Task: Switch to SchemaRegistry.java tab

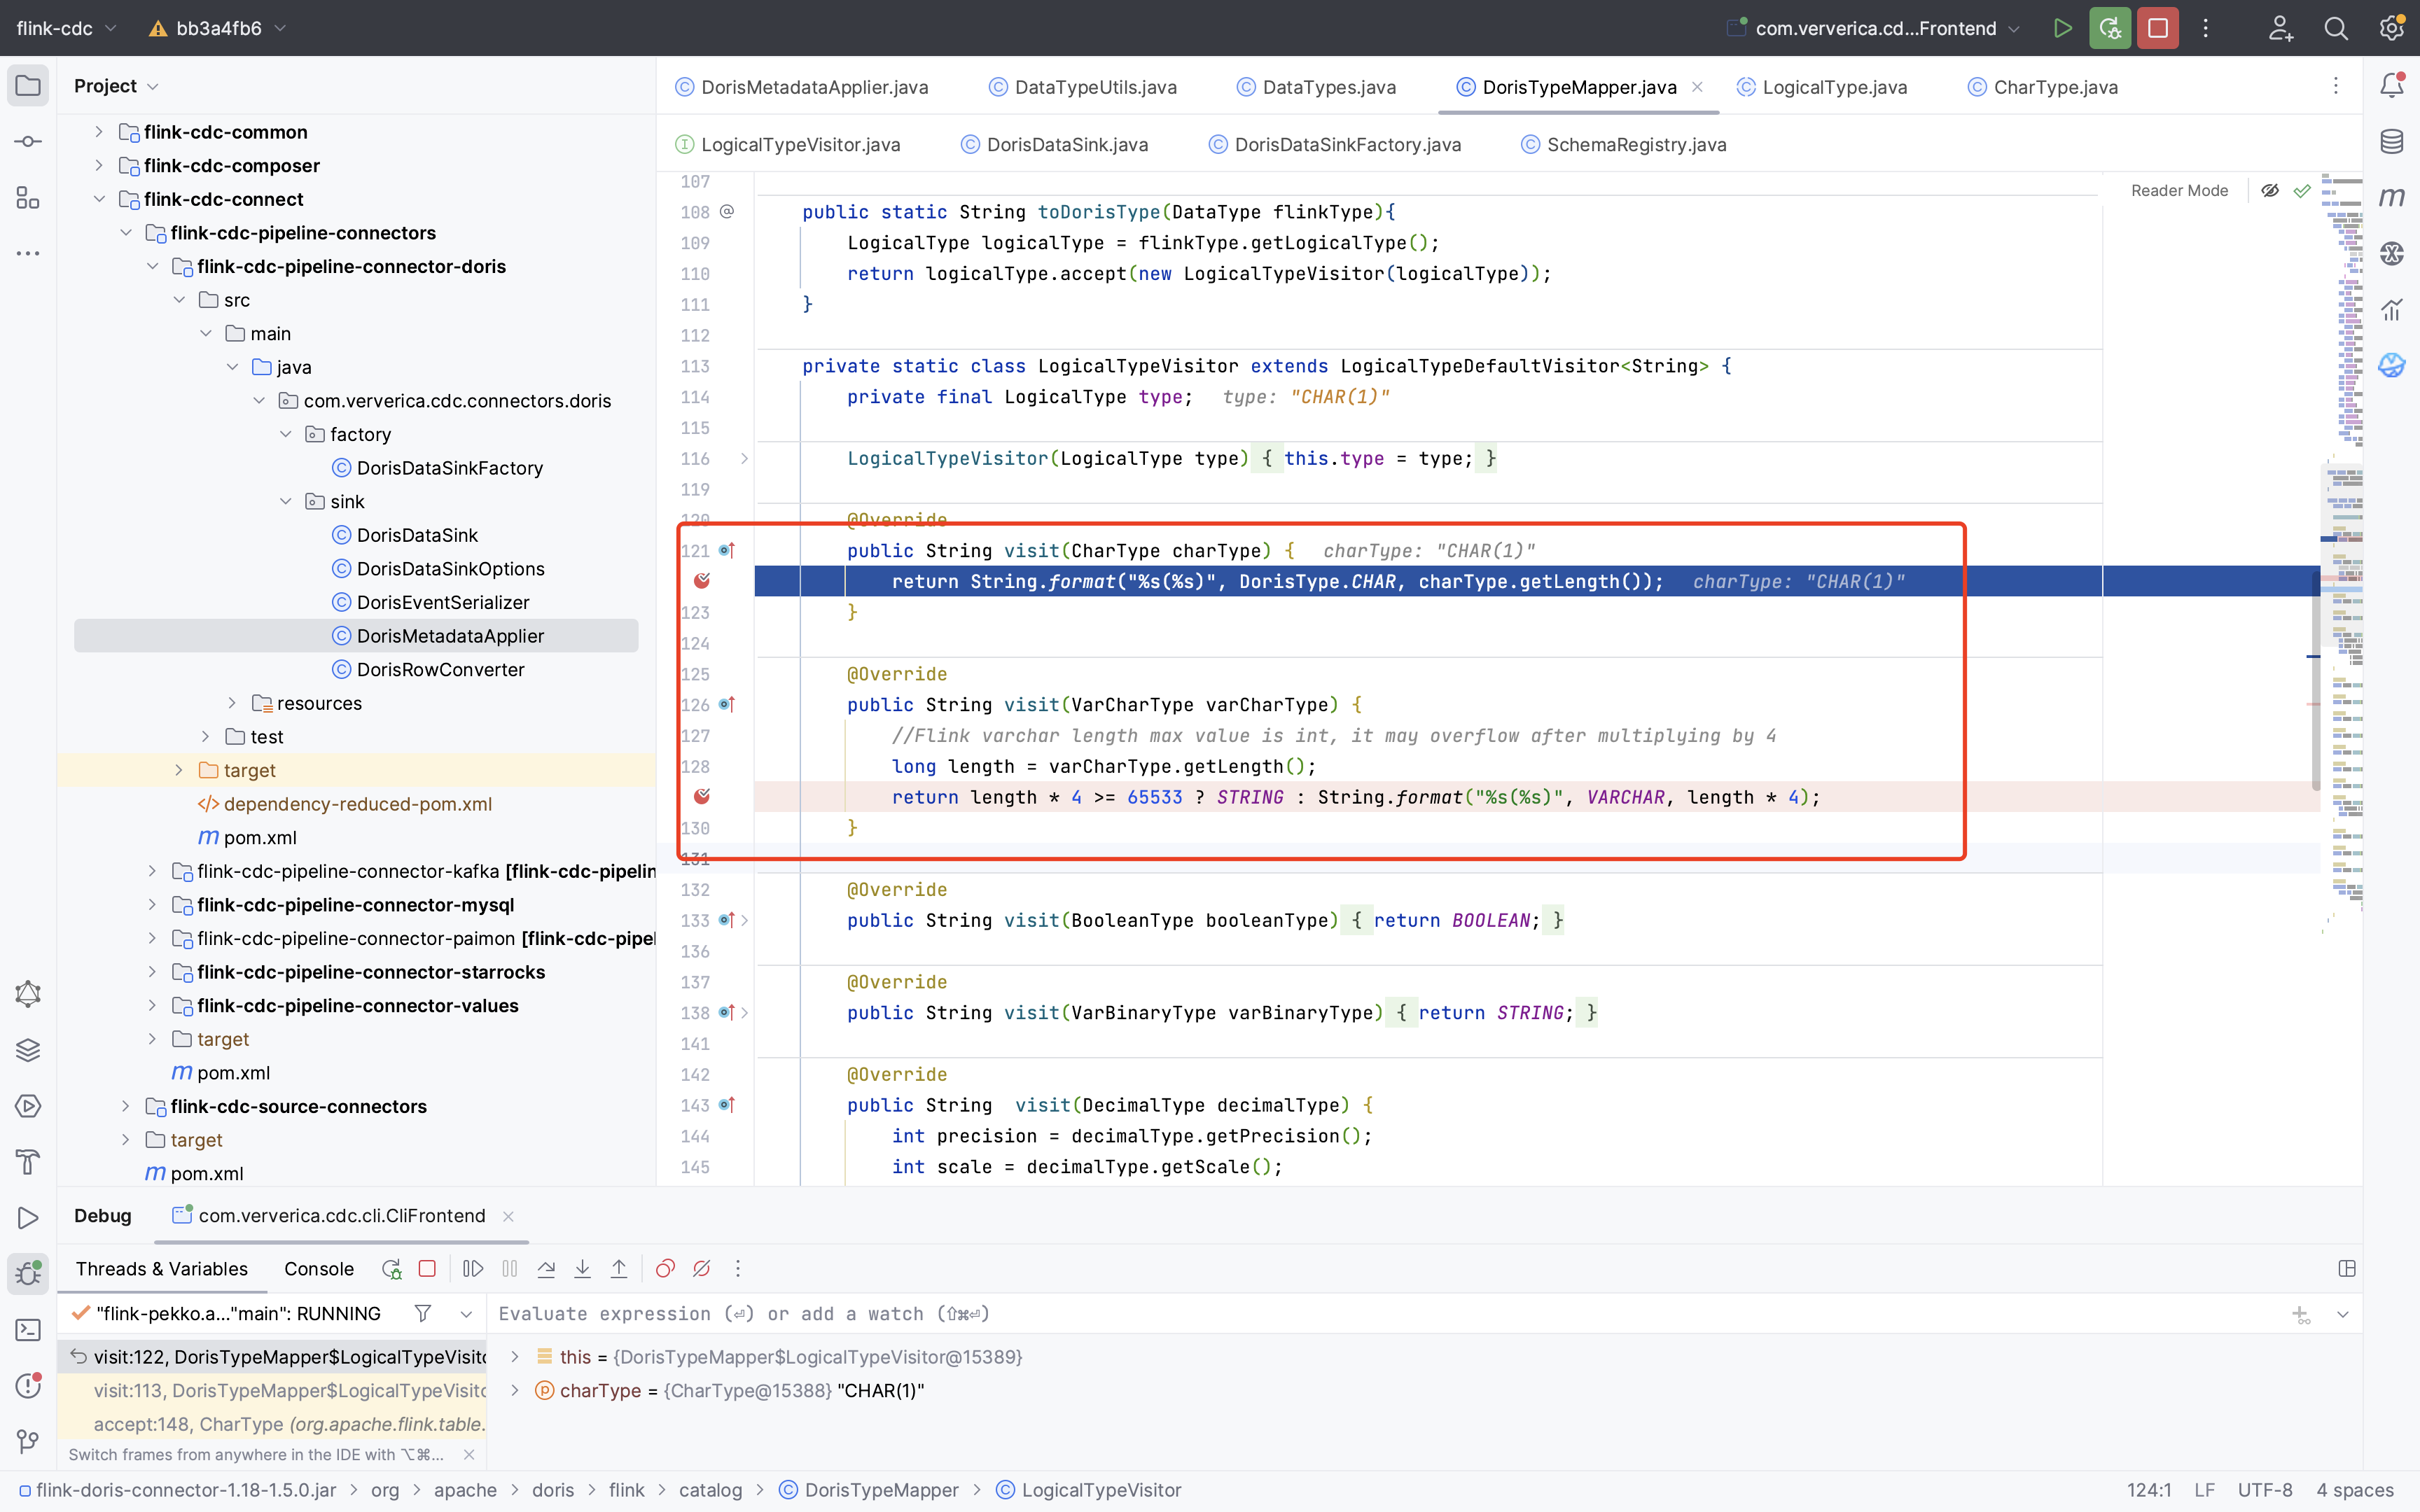Action: 1624,145
